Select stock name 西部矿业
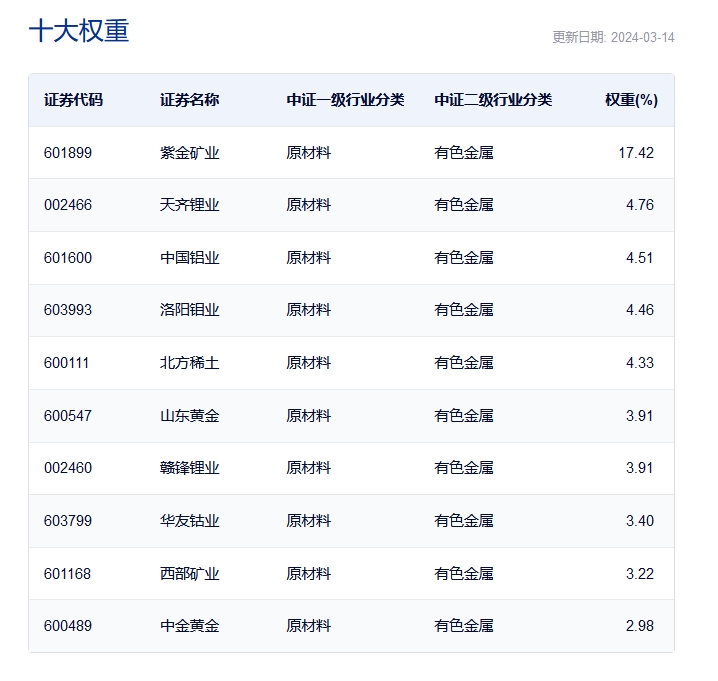This screenshot has width=718, height=681. point(190,574)
